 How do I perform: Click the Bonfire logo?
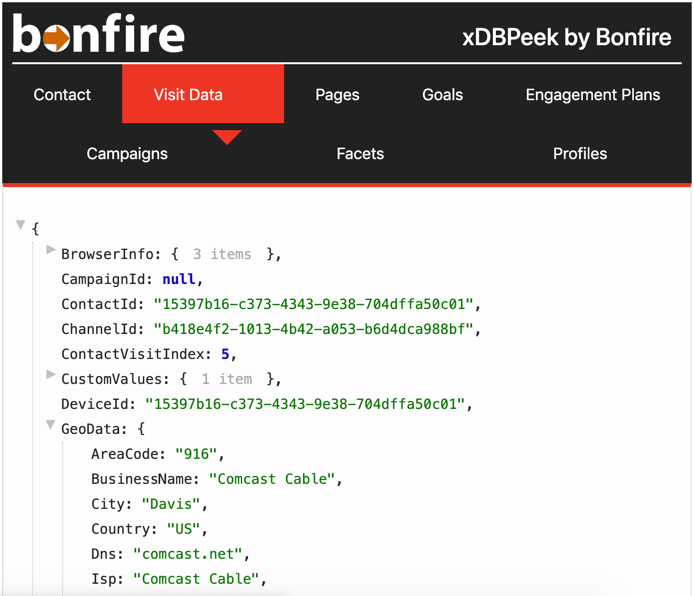click(98, 33)
